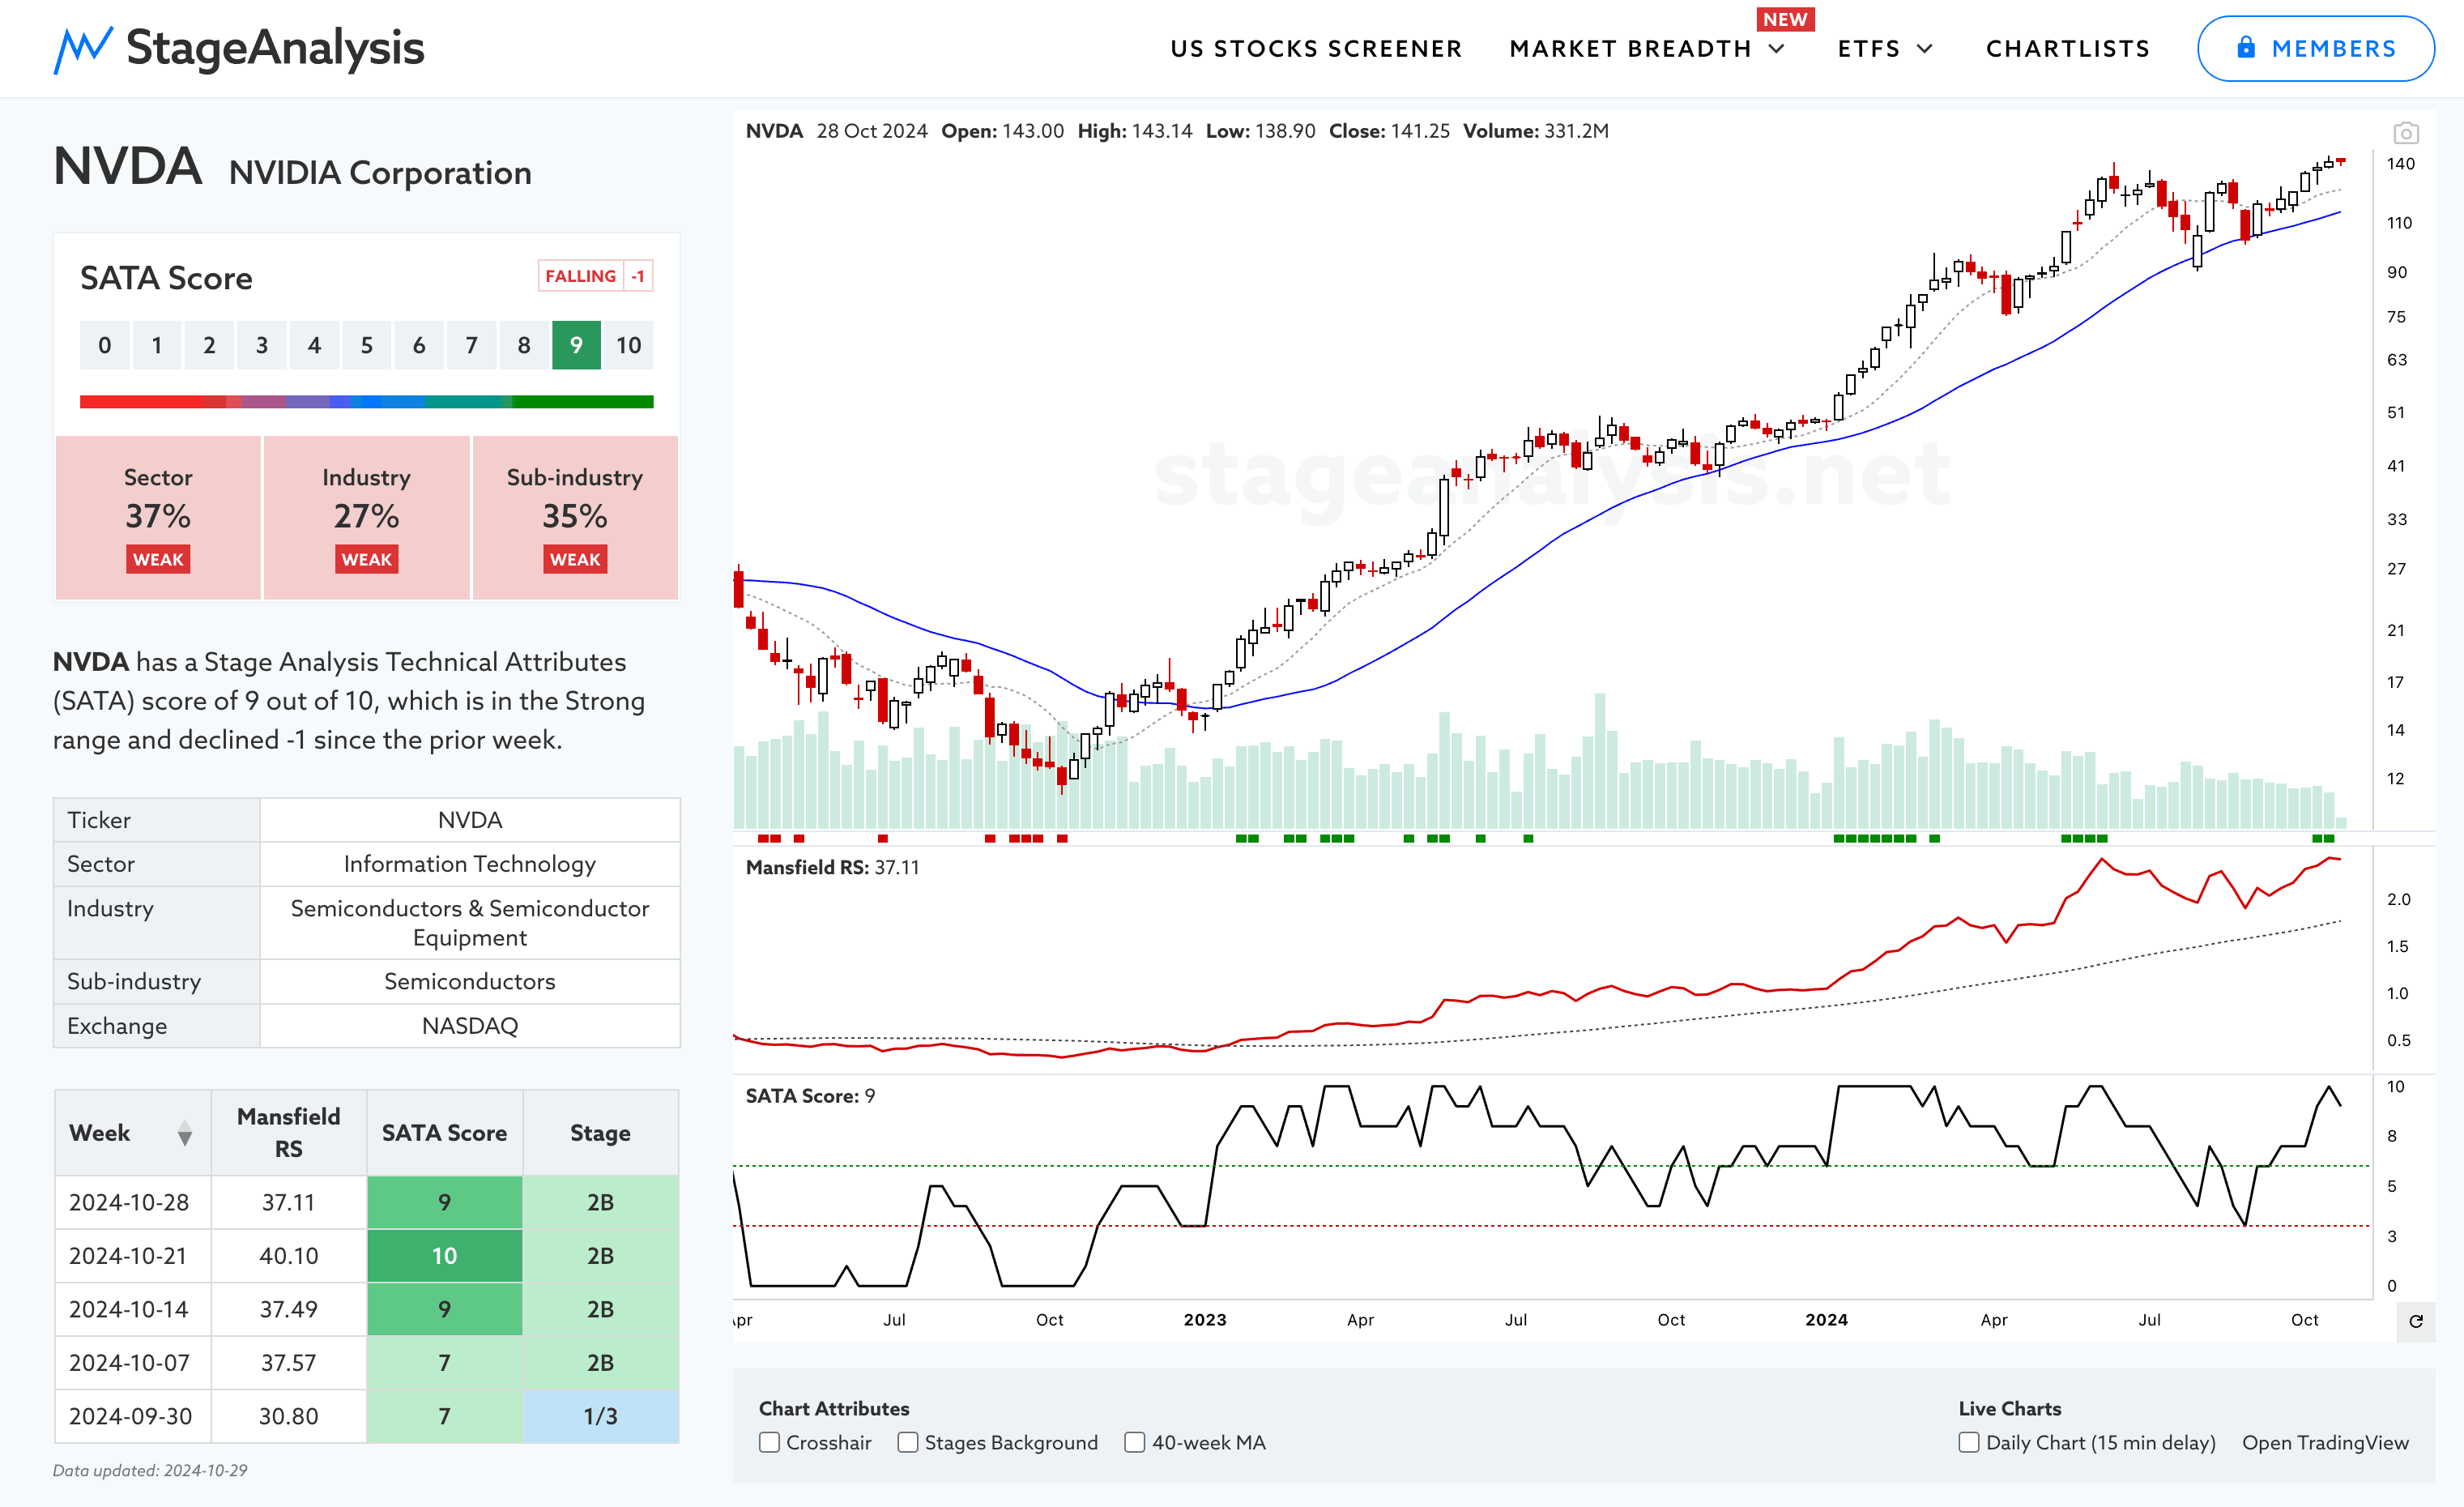Click the Mansfield RS: 37.11 chart label
The height and width of the screenshot is (1507, 2464).
tap(832, 867)
